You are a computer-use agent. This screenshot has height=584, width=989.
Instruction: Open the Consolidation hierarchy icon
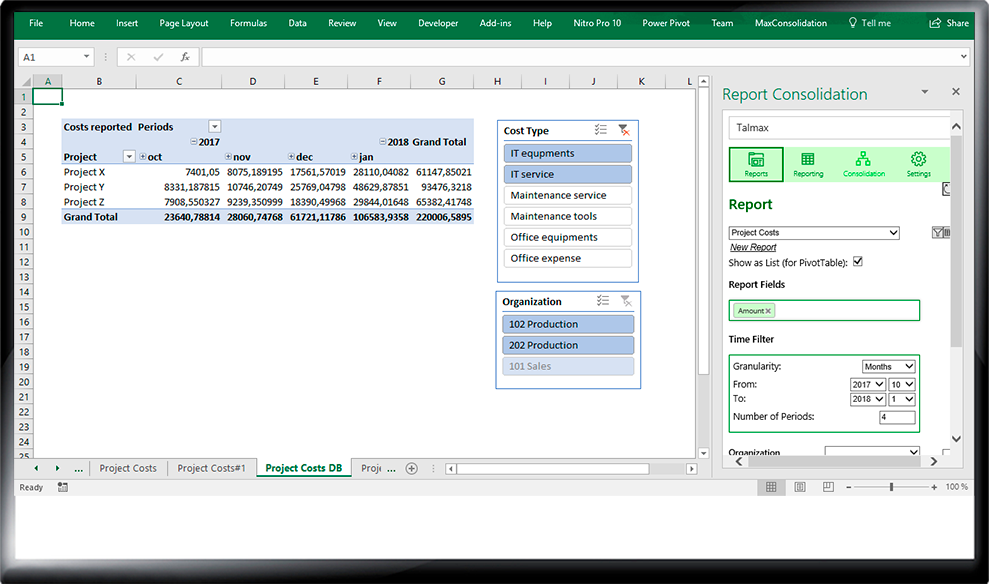point(863,163)
